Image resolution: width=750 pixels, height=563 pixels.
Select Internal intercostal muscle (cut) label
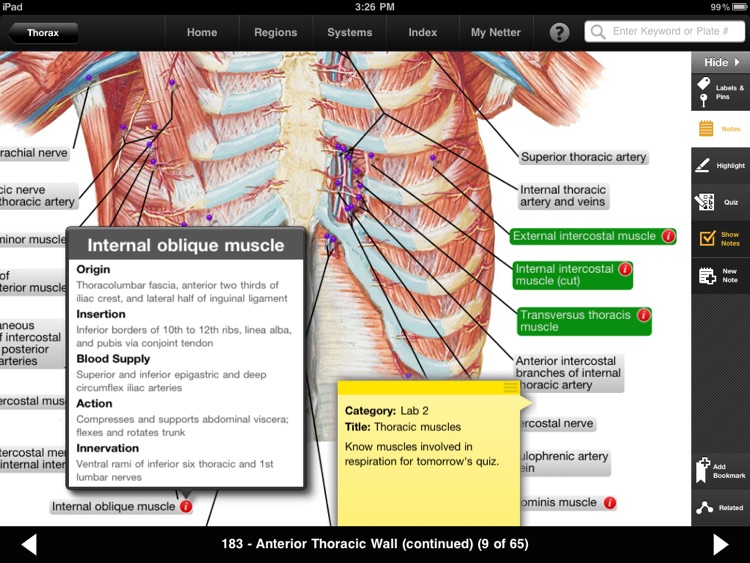tap(573, 275)
